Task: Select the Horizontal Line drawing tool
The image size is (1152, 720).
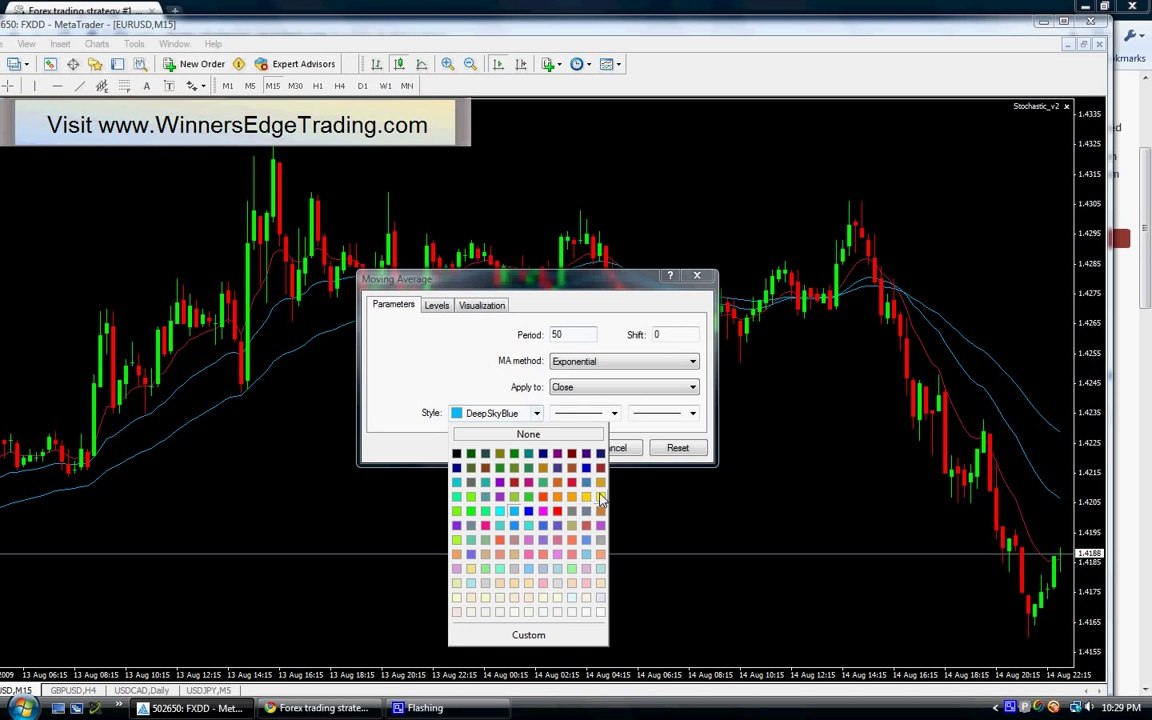Action: click(57, 86)
